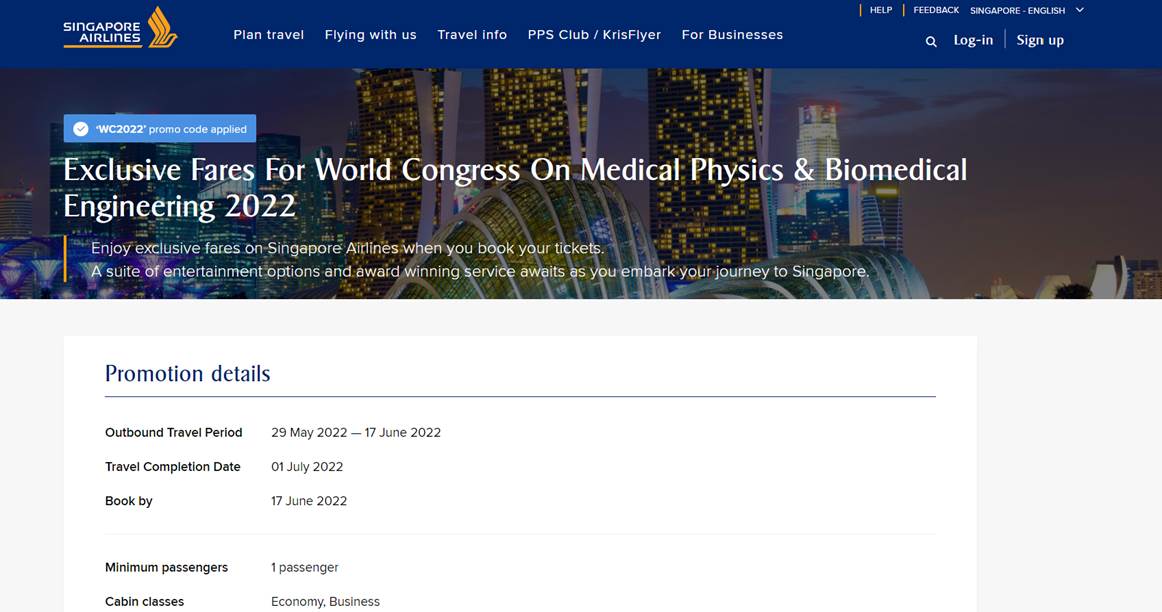The height and width of the screenshot is (612, 1162).
Task: Click the 'WC2022' promo code applied badge
Action: click(160, 129)
